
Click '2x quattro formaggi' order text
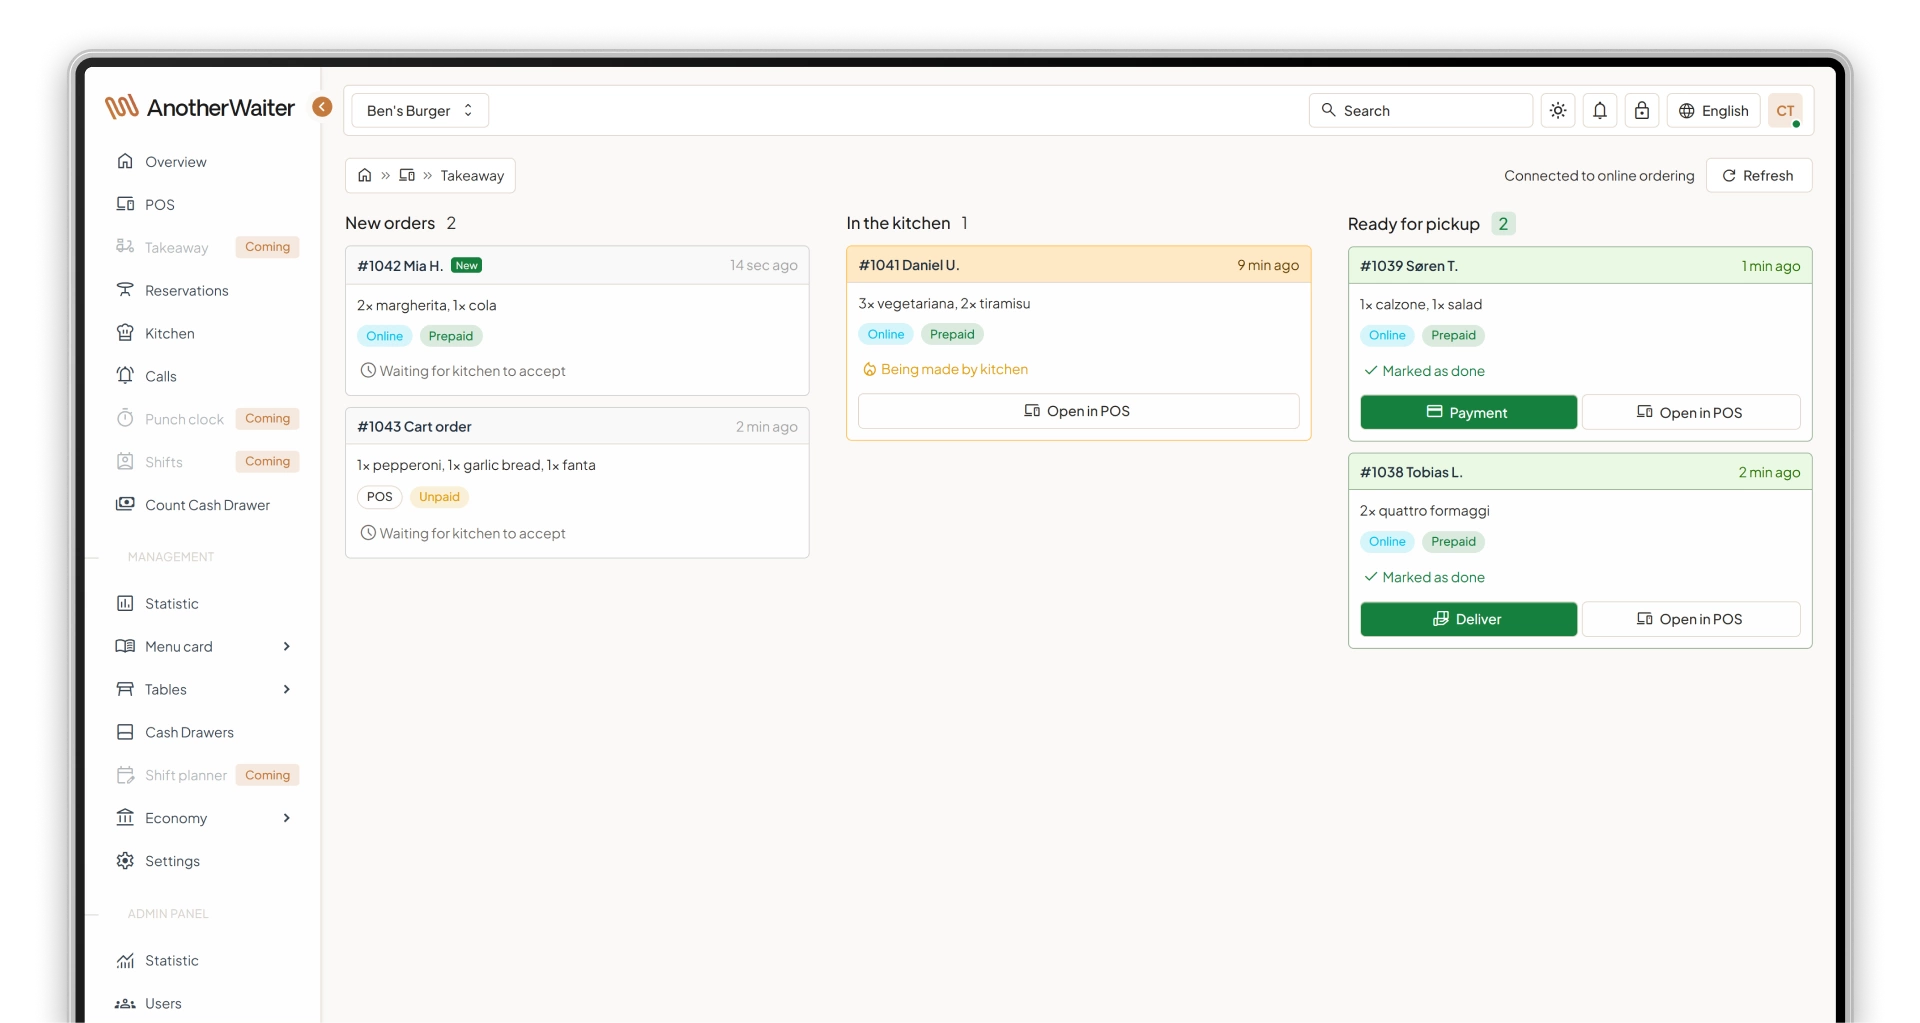pos(1424,511)
